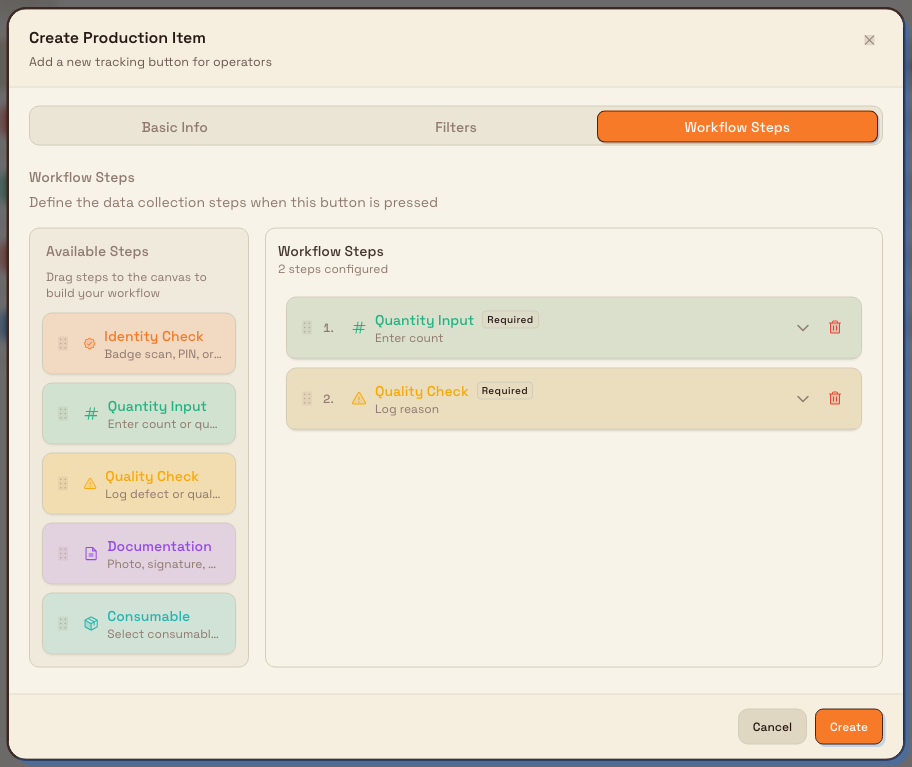Click the "Available Steps" heading
The image size is (912, 767).
pyautogui.click(x=97, y=251)
